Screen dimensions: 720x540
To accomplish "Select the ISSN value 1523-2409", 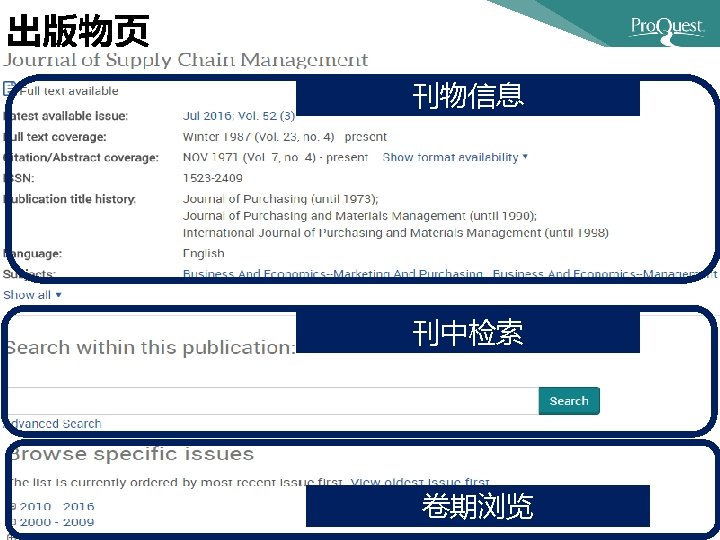I will coord(213,178).
